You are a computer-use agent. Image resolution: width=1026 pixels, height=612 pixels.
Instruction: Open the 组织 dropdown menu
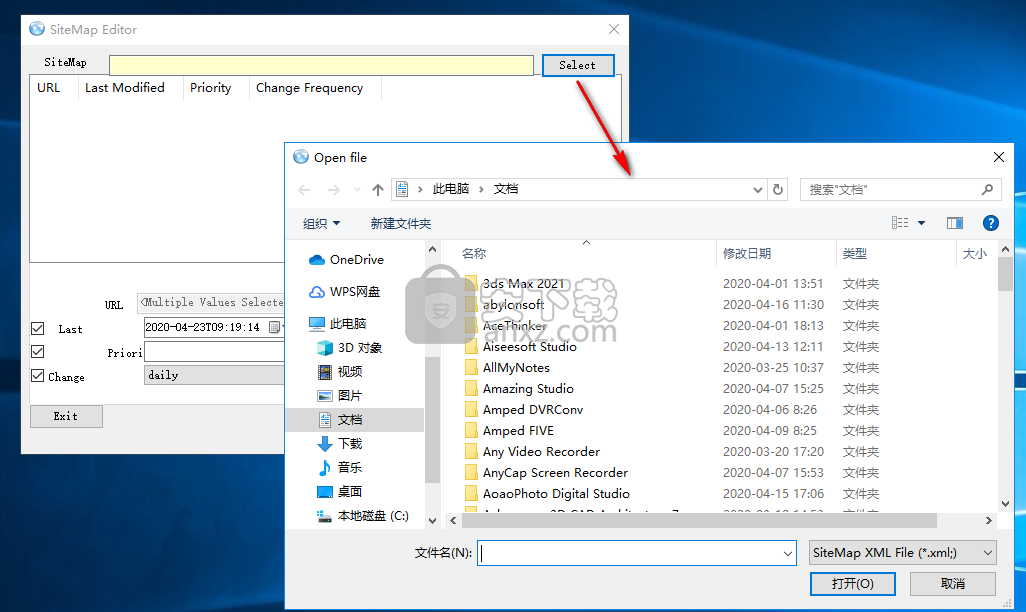pos(321,224)
